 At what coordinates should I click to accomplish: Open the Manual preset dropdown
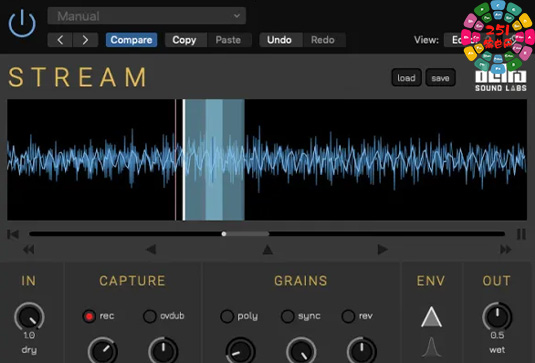pyautogui.click(x=147, y=16)
